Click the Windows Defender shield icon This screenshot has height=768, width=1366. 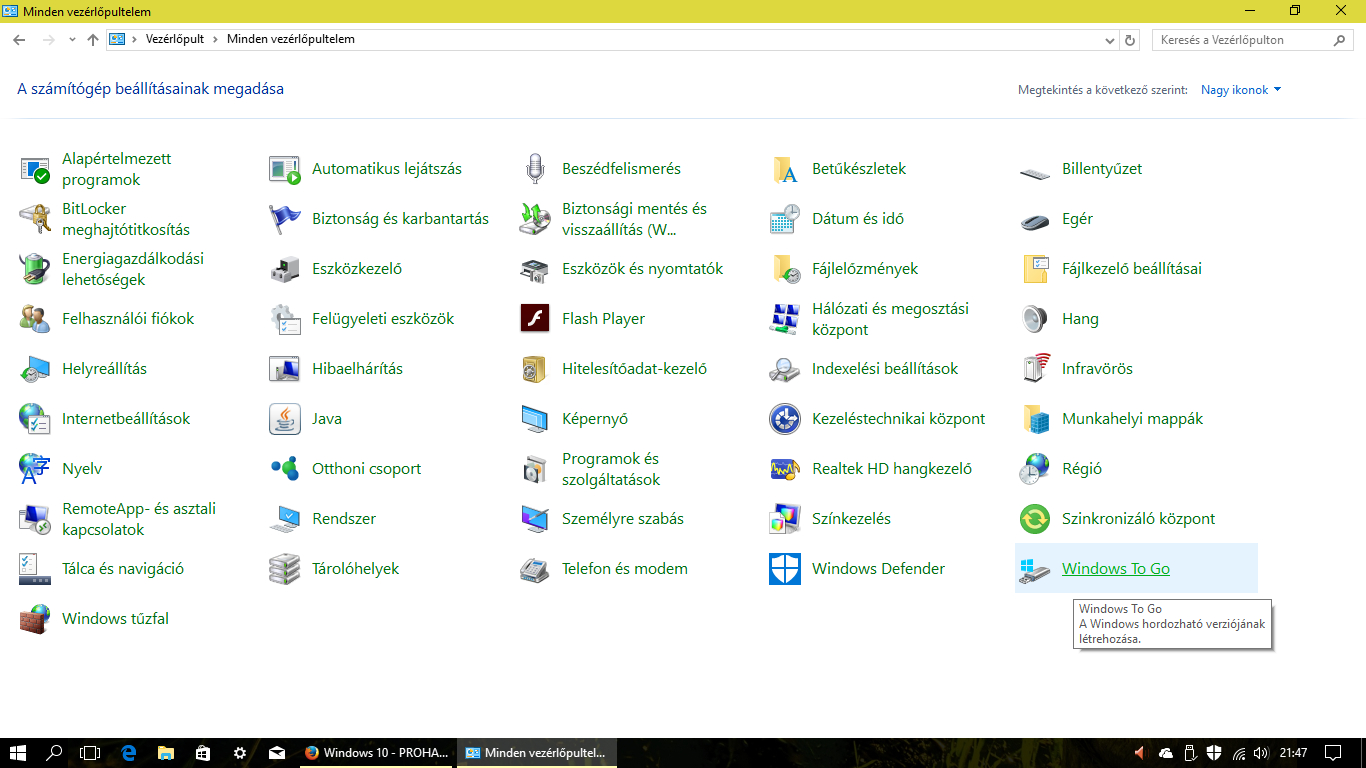click(x=785, y=569)
